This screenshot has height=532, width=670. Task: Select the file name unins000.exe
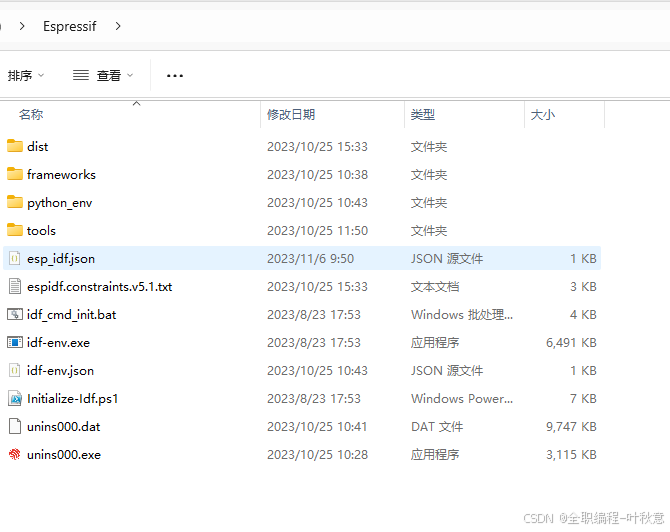pos(64,455)
